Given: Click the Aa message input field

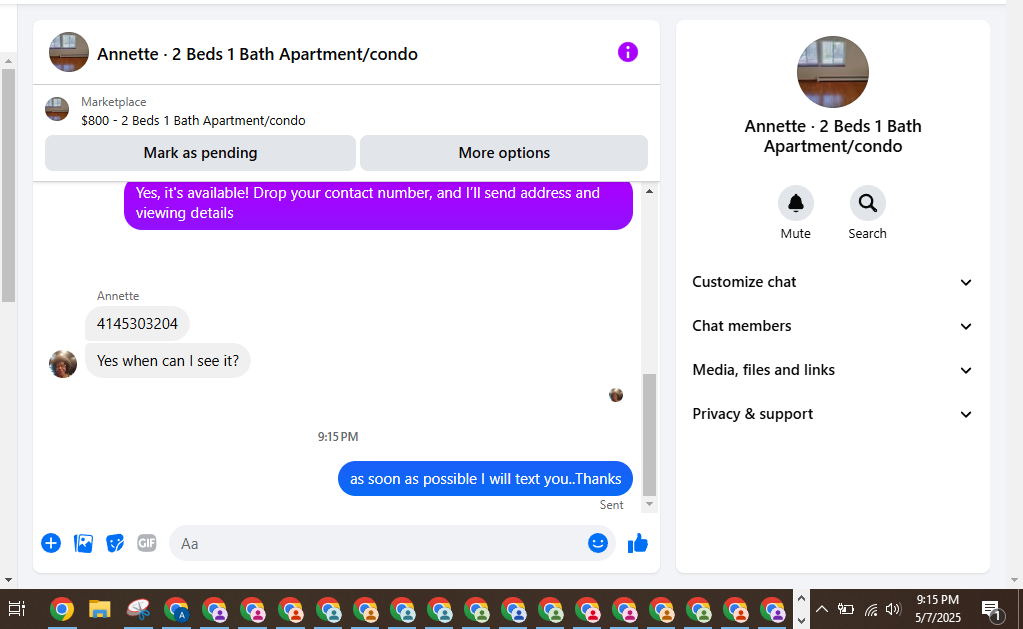Looking at the screenshot, I should (x=378, y=544).
